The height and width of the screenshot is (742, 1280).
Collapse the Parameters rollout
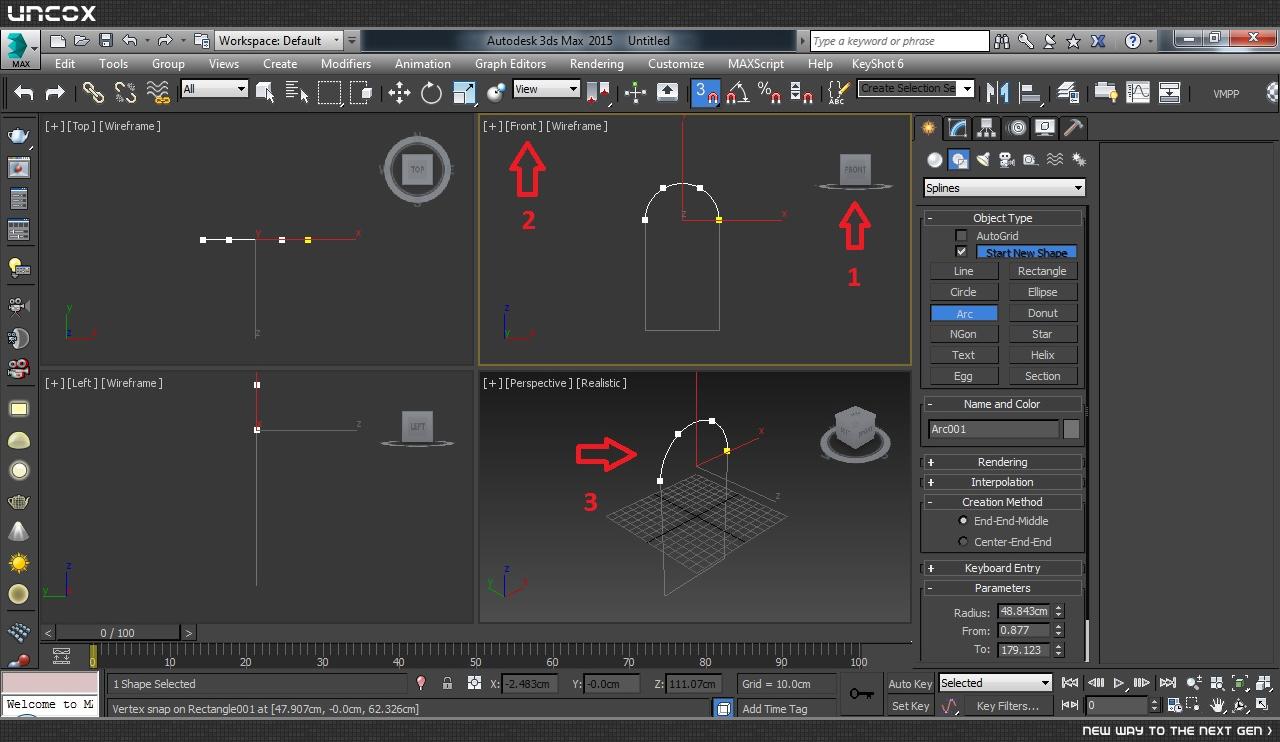(1002, 588)
